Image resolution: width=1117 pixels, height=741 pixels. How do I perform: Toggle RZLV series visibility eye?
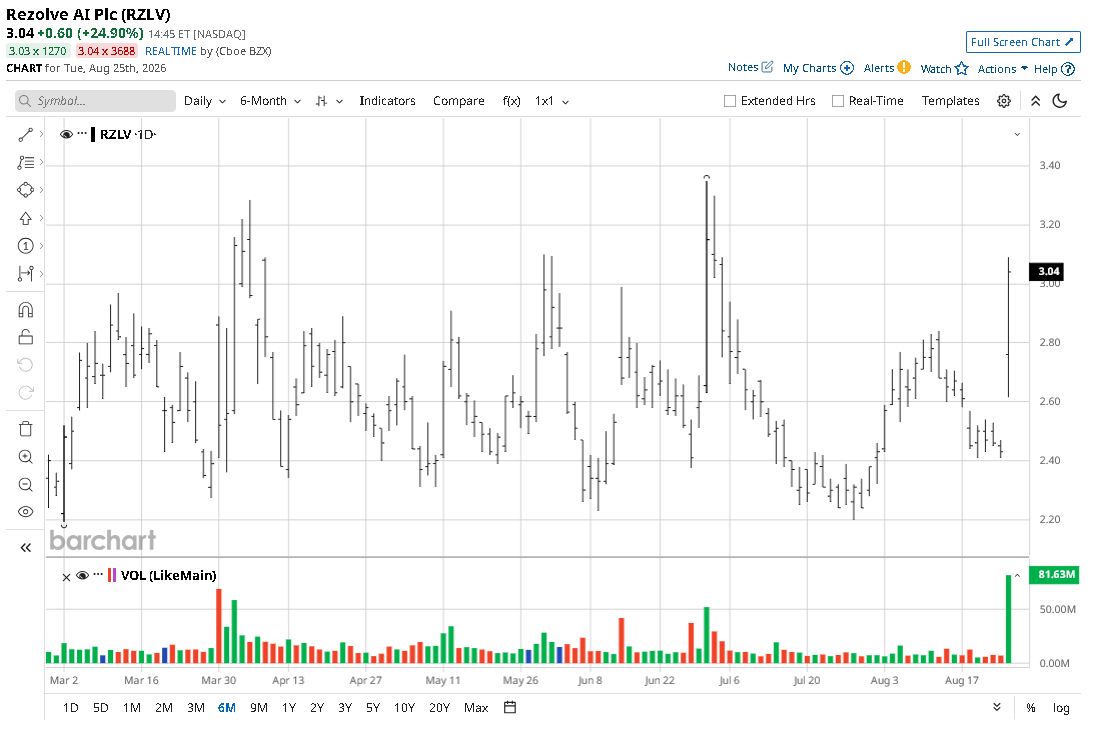pos(66,135)
